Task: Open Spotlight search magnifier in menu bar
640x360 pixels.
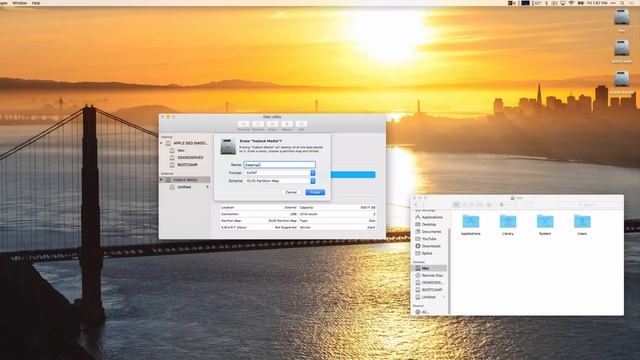Action: (622, 3)
